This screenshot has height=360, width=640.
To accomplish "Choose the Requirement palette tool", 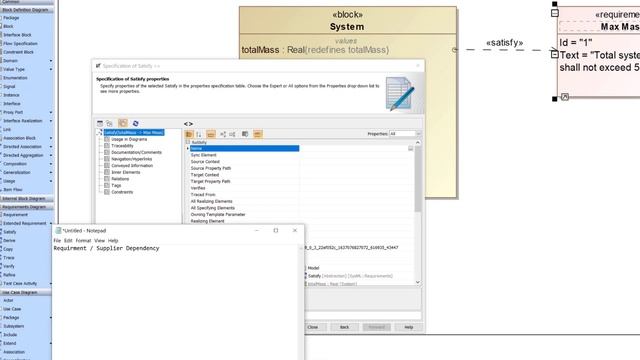I will [16, 215].
